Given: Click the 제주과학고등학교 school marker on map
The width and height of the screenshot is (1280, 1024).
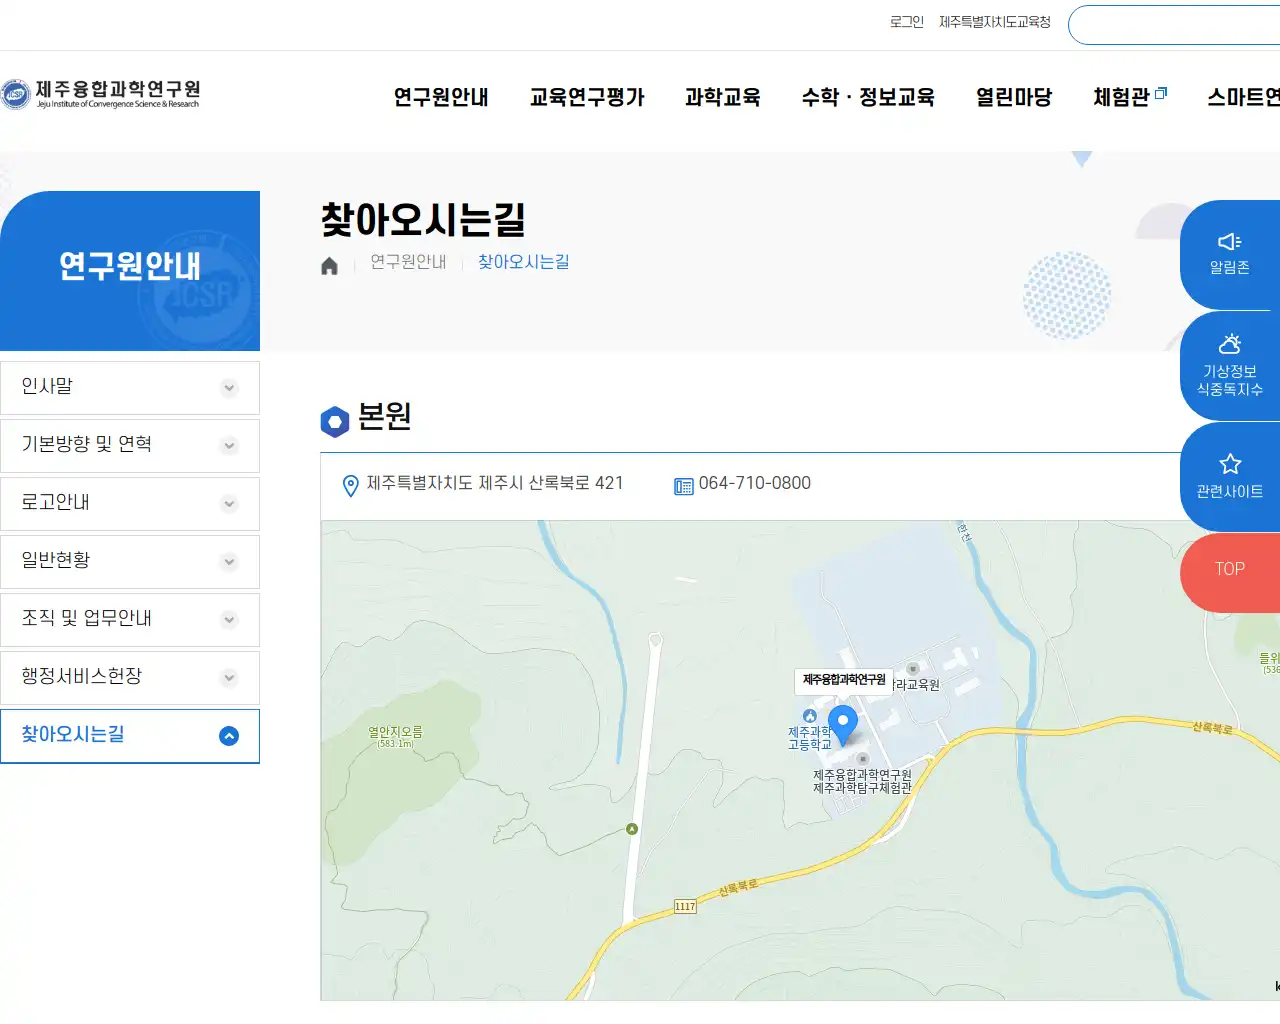Looking at the screenshot, I should point(809,716).
